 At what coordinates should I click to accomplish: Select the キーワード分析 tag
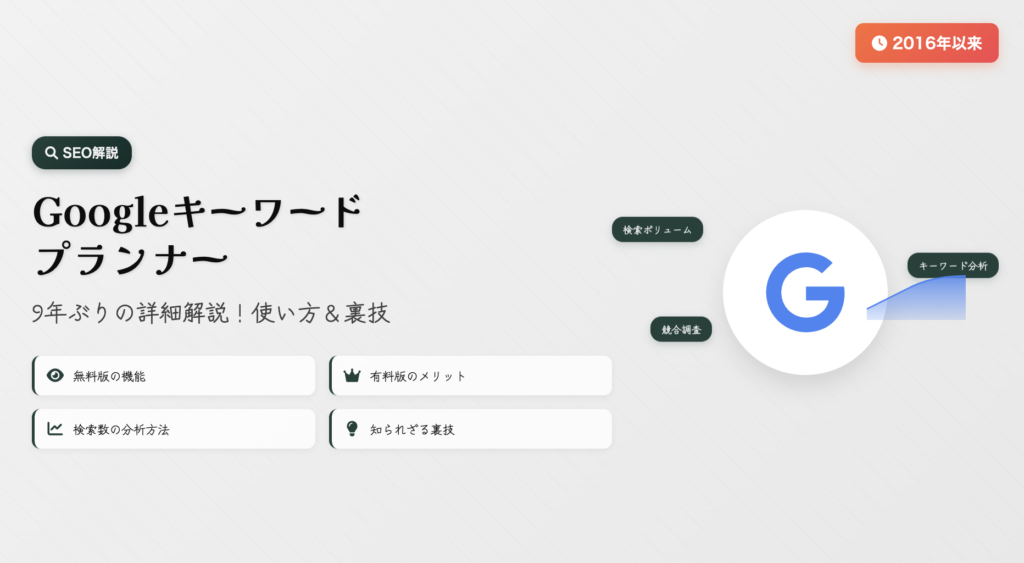point(953,266)
